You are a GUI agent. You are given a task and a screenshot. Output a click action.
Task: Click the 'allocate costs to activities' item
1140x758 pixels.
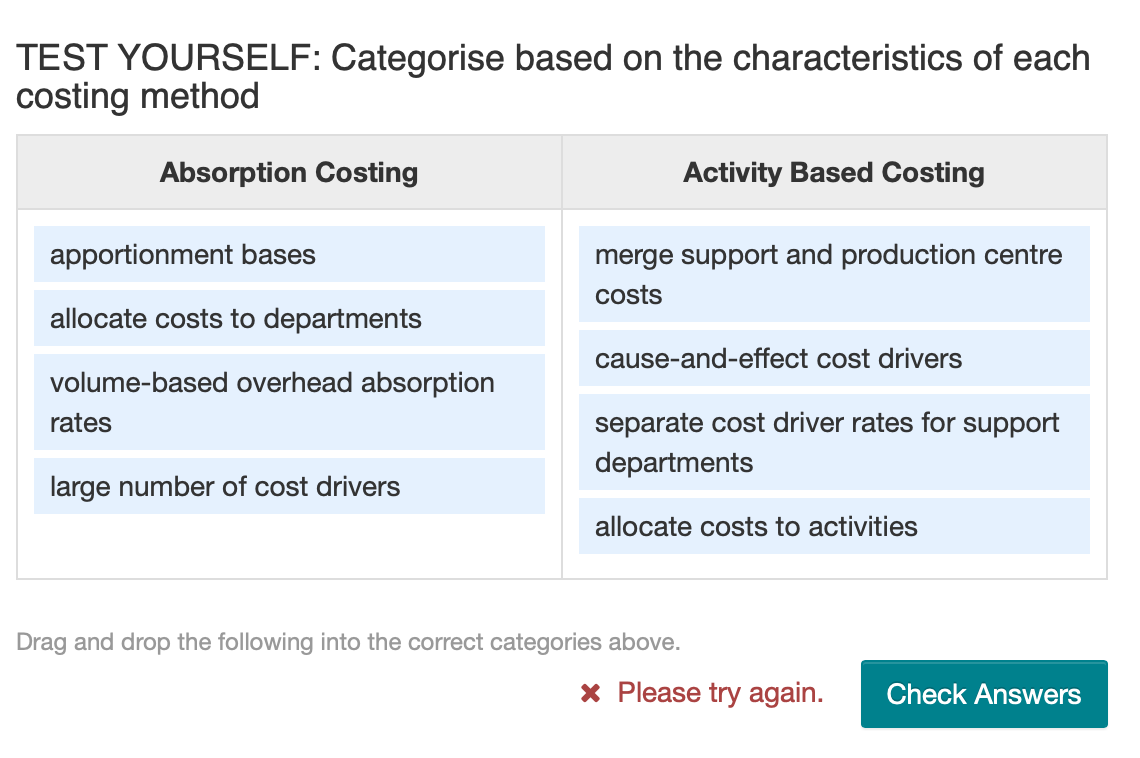(834, 526)
